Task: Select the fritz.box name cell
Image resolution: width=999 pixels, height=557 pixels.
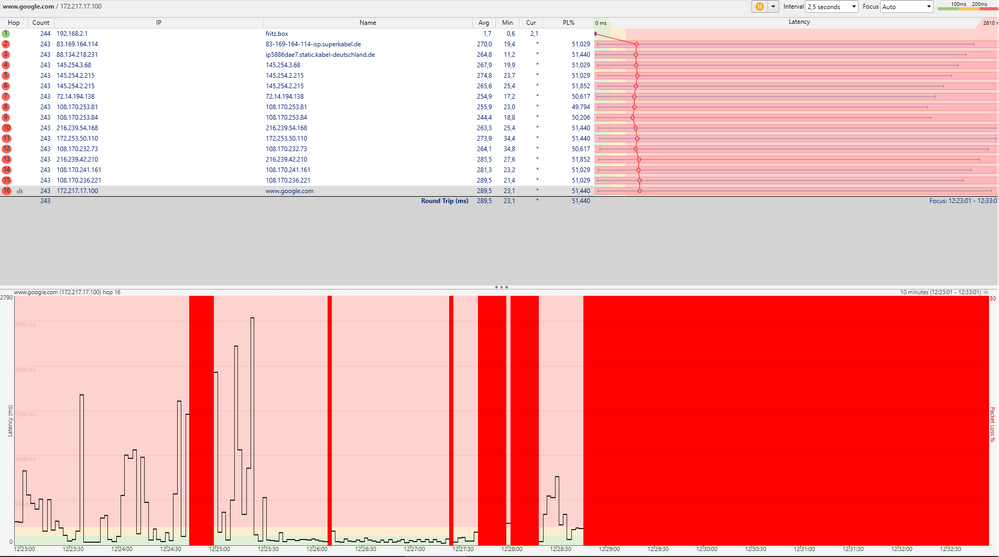Action: tap(277, 33)
